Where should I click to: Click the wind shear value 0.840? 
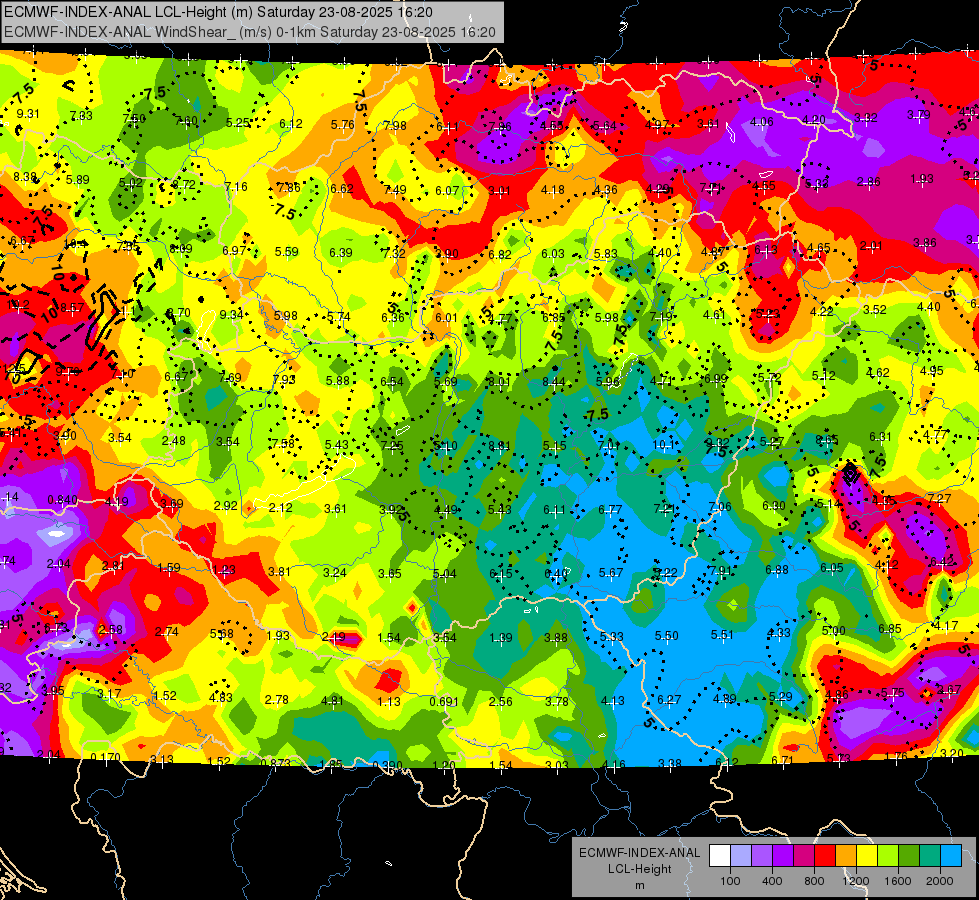(x=62, y=500)
